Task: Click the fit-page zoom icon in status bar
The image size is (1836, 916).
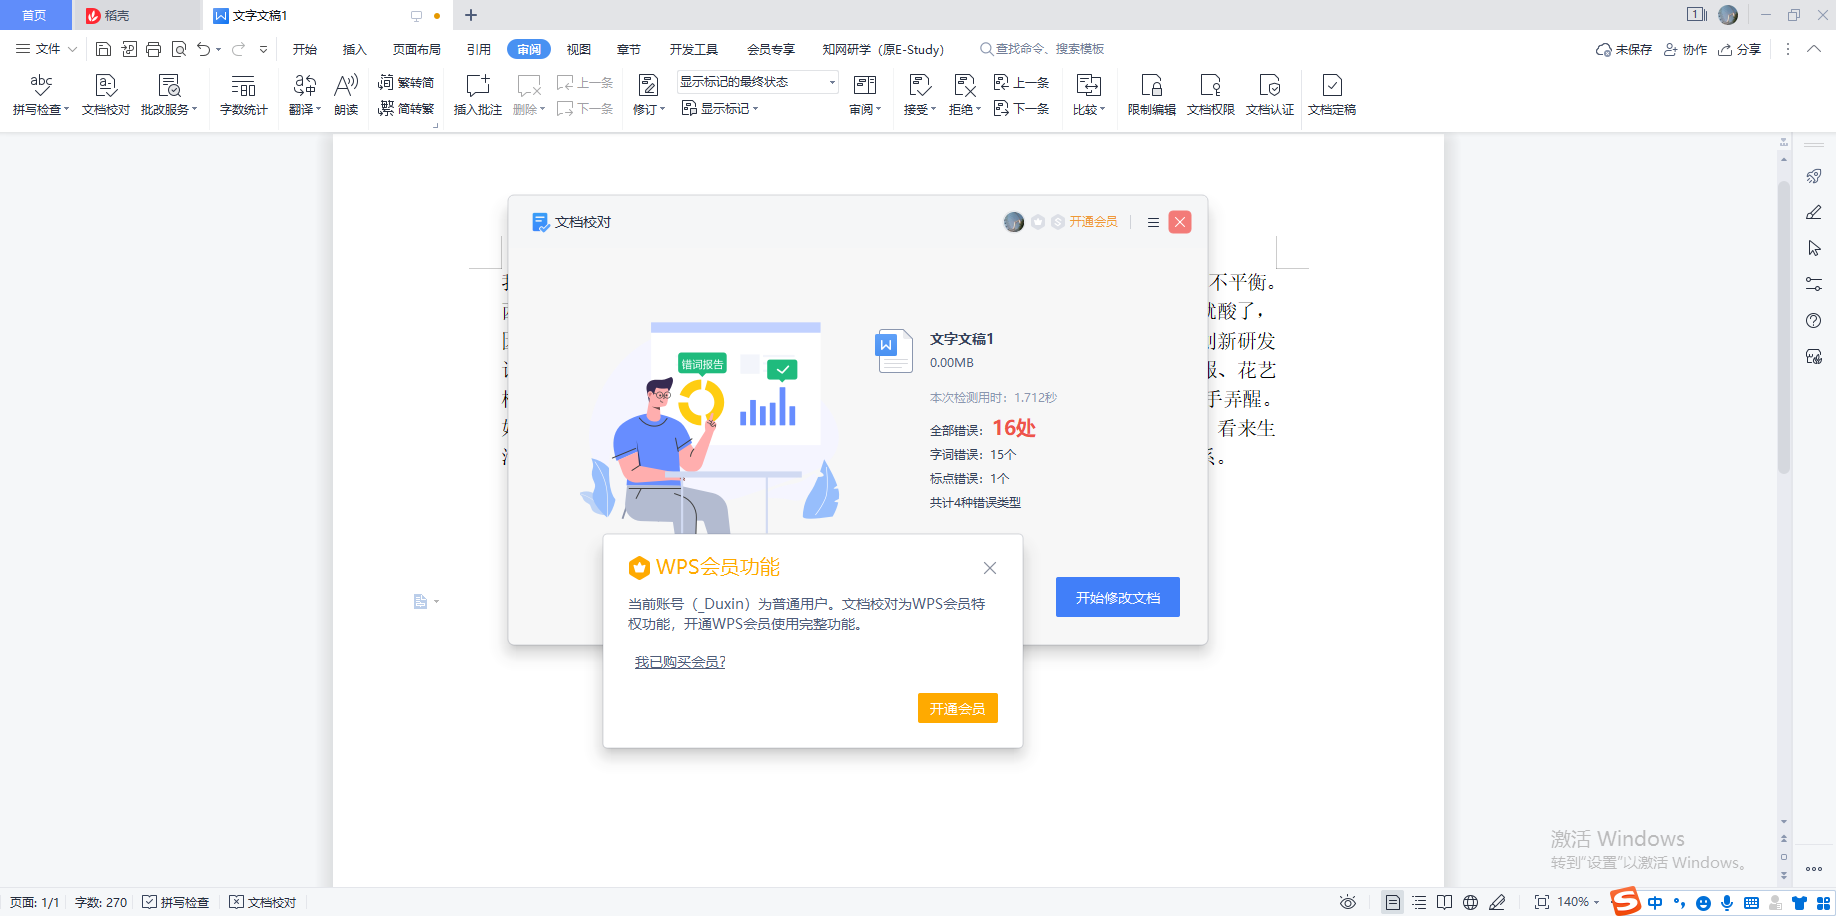Action: (1542, 902)
